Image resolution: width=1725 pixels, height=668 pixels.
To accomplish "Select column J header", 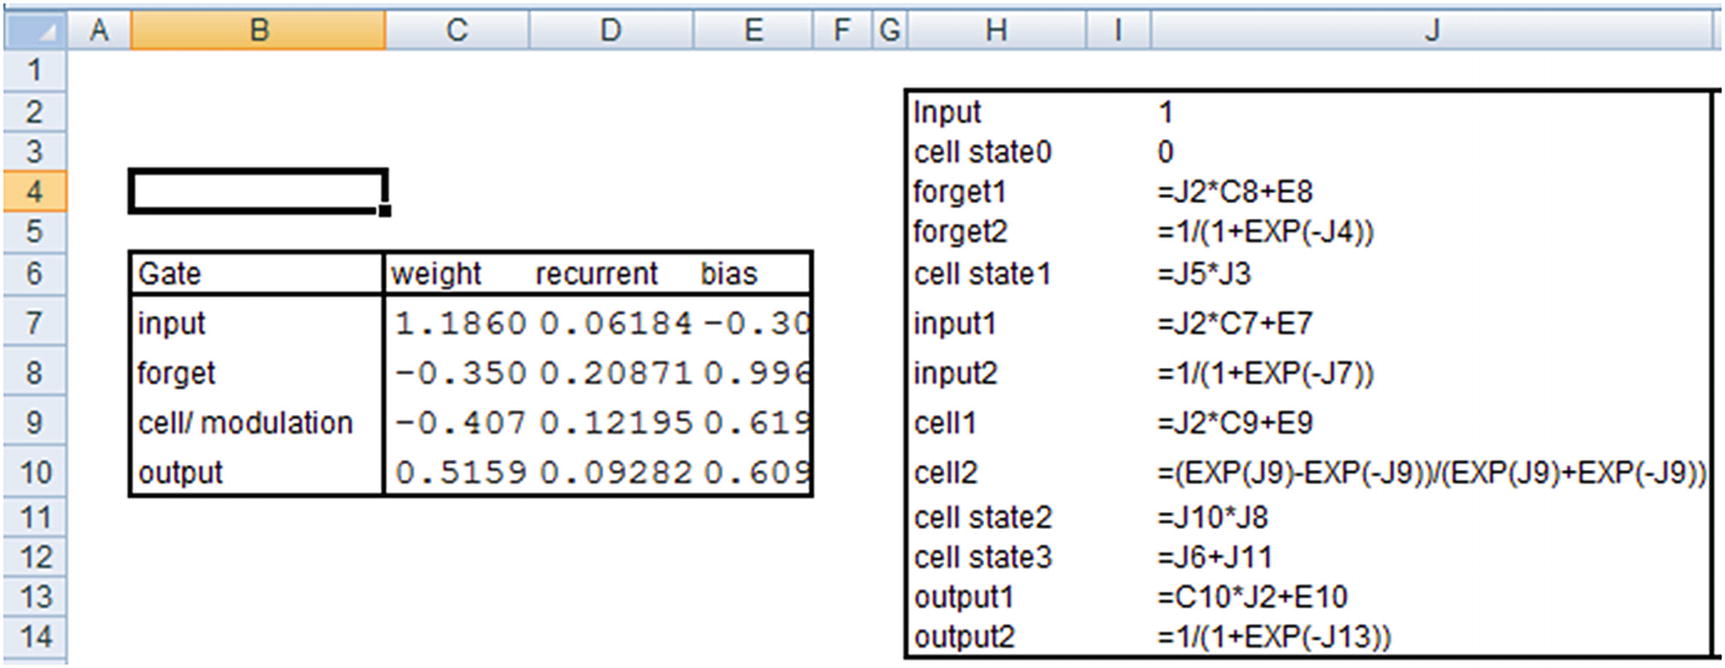I will (1431, 31).
